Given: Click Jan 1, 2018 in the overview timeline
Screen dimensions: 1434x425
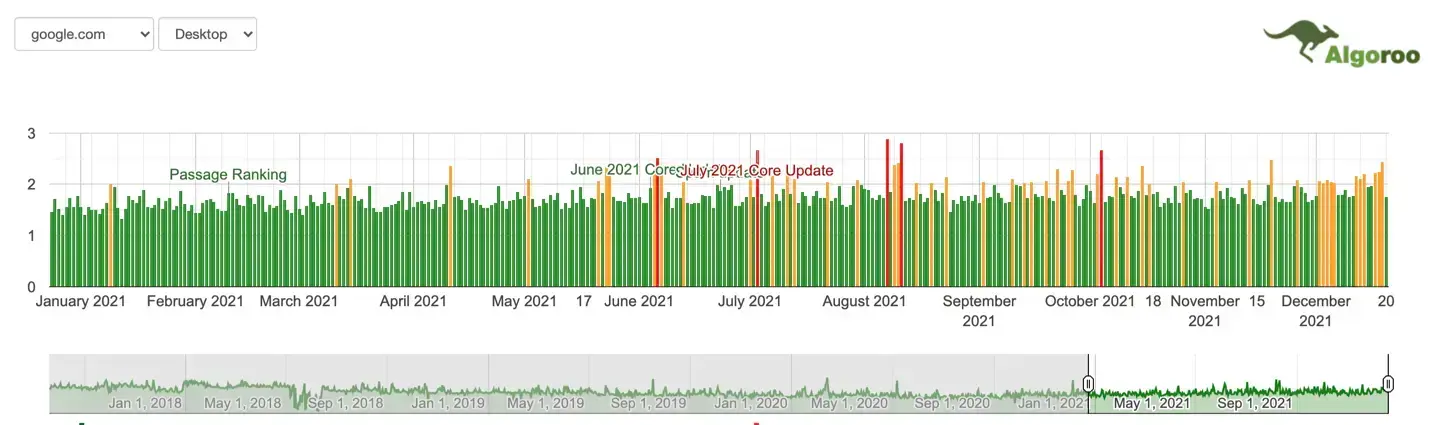Looking at the screenshot, I should 145,404.
